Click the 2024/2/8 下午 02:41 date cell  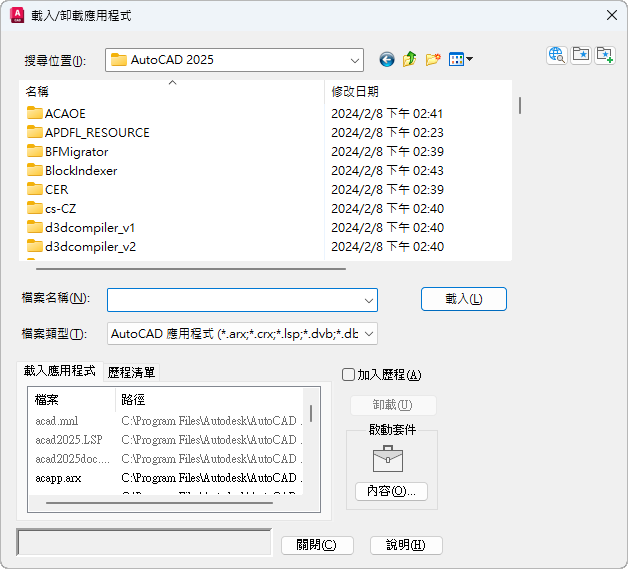[x=387, y=114]
